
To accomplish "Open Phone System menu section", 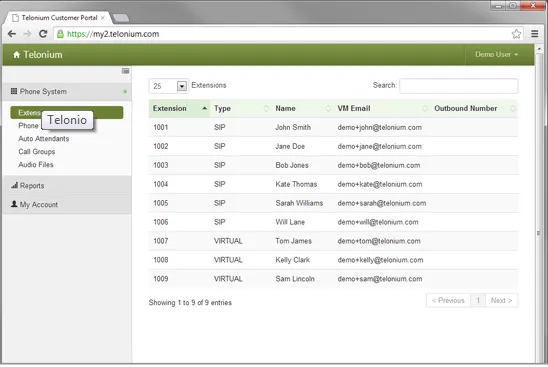I will 67,92.
